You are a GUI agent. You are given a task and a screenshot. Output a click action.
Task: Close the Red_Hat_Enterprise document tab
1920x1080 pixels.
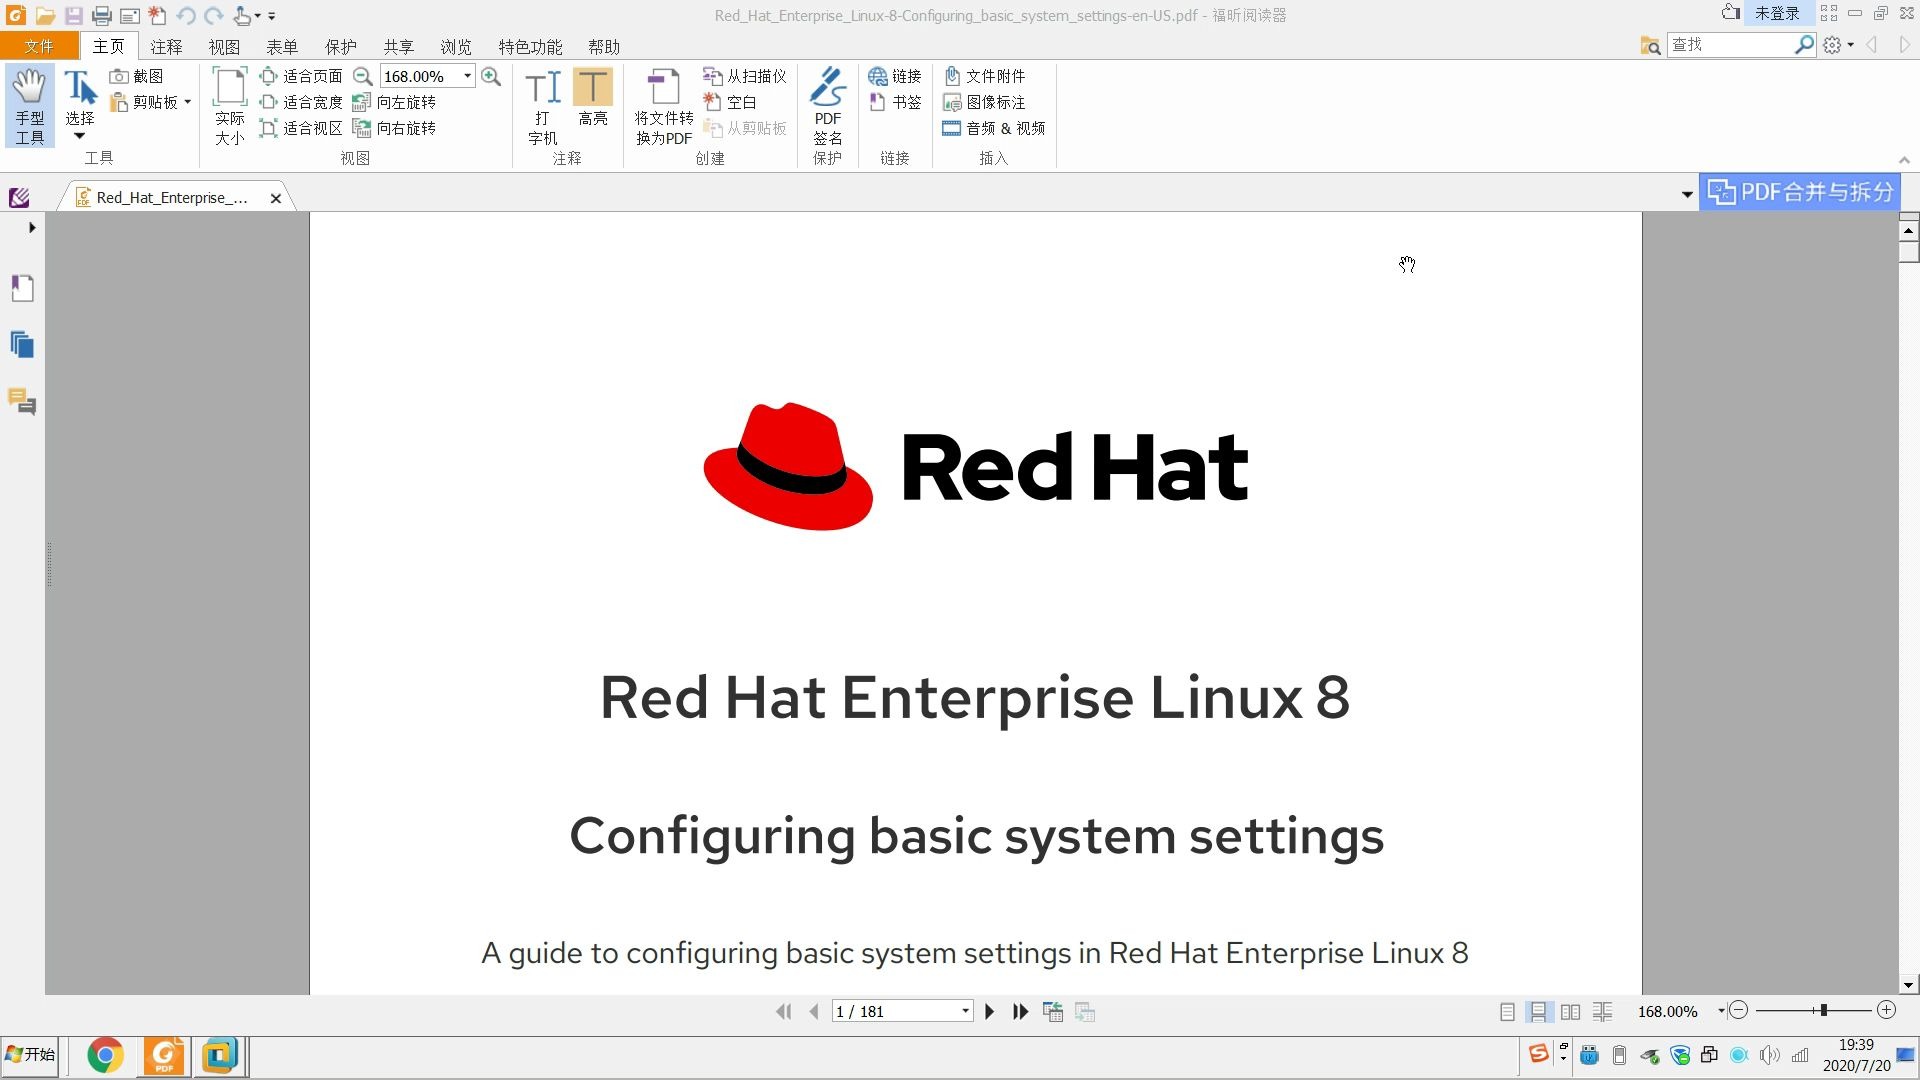pos(276,198)
